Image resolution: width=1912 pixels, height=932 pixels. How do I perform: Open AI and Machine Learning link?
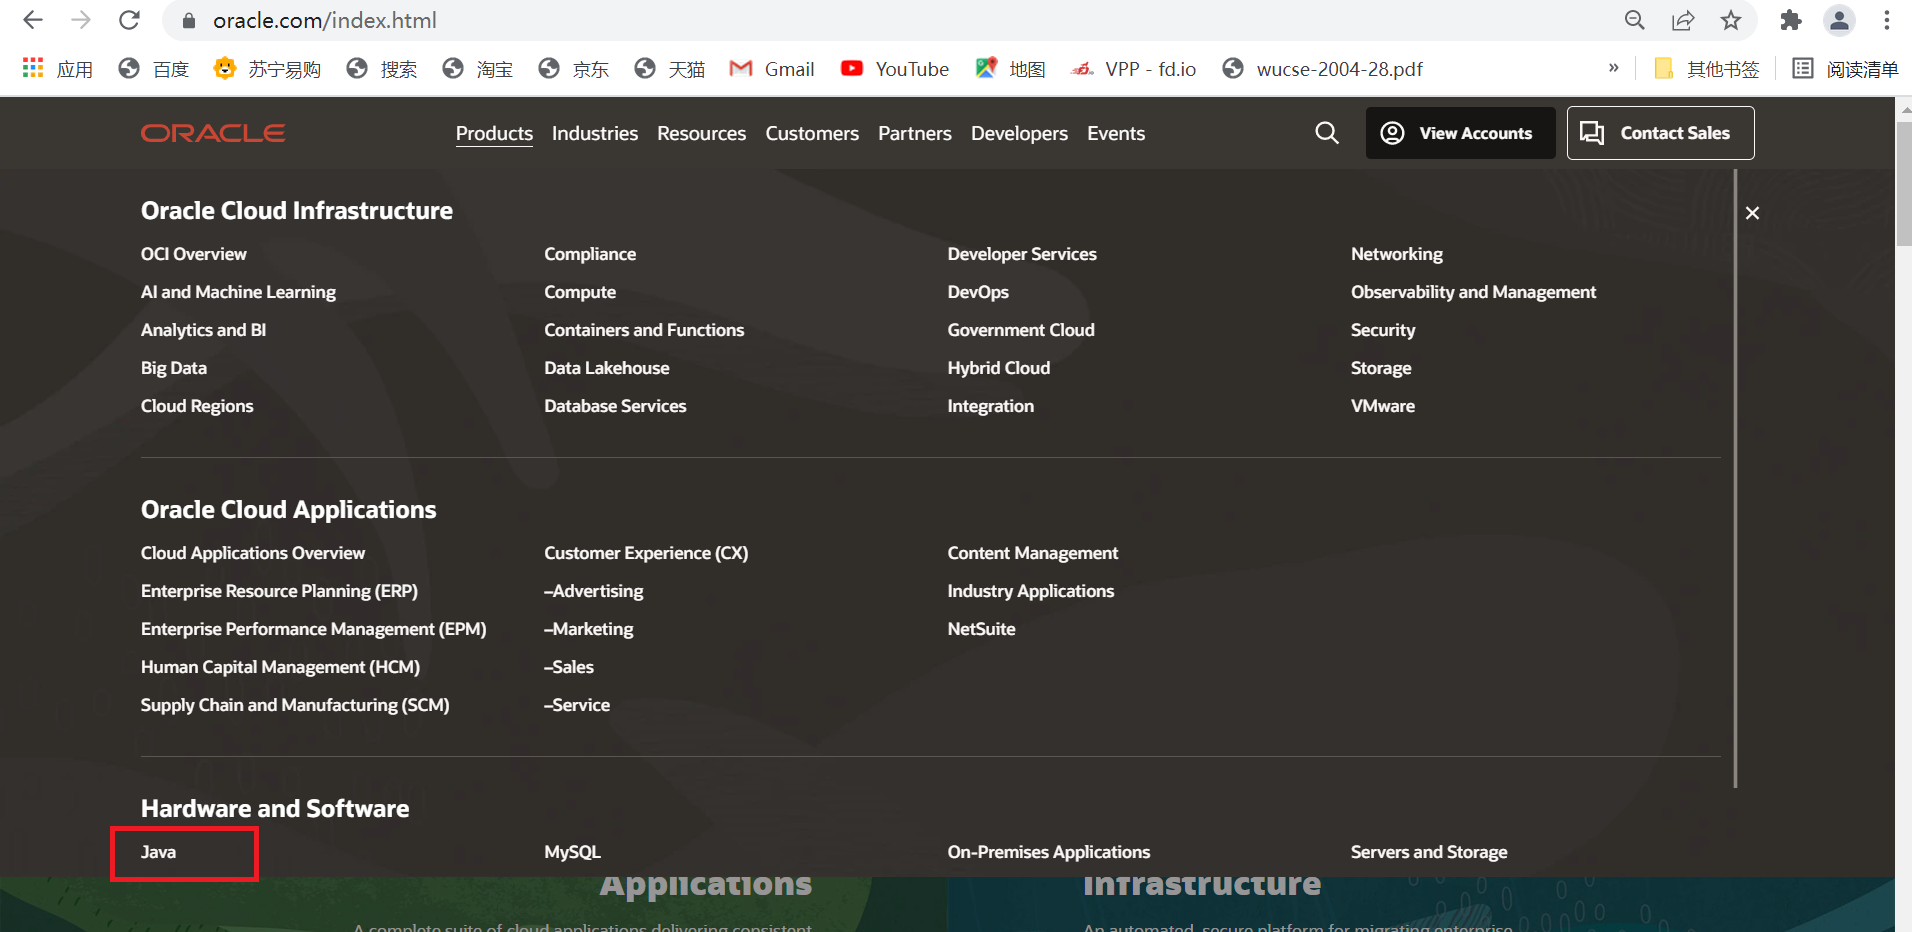(238, 292)
